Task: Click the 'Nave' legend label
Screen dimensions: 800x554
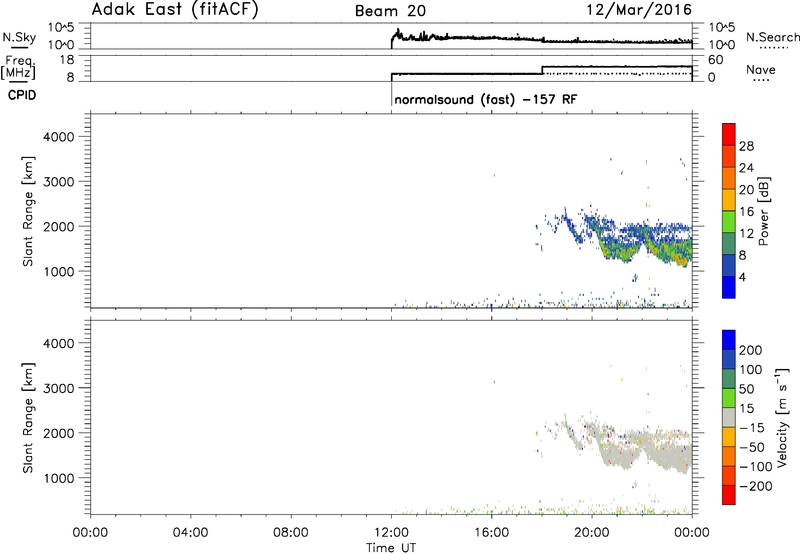Action: [761, 70]
